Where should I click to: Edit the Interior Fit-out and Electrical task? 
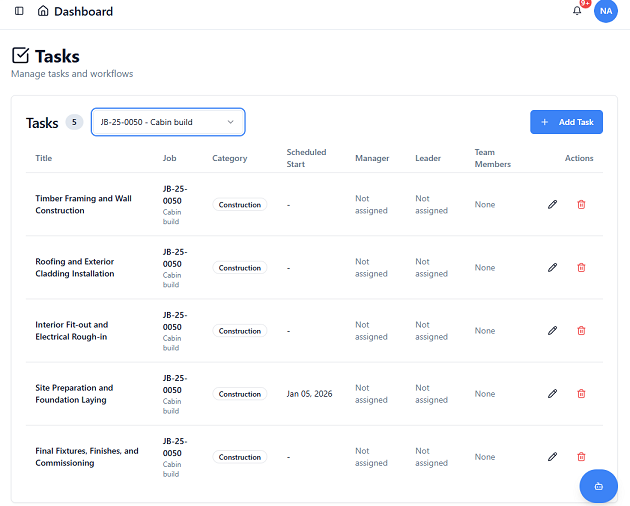(x=552, y=330)
